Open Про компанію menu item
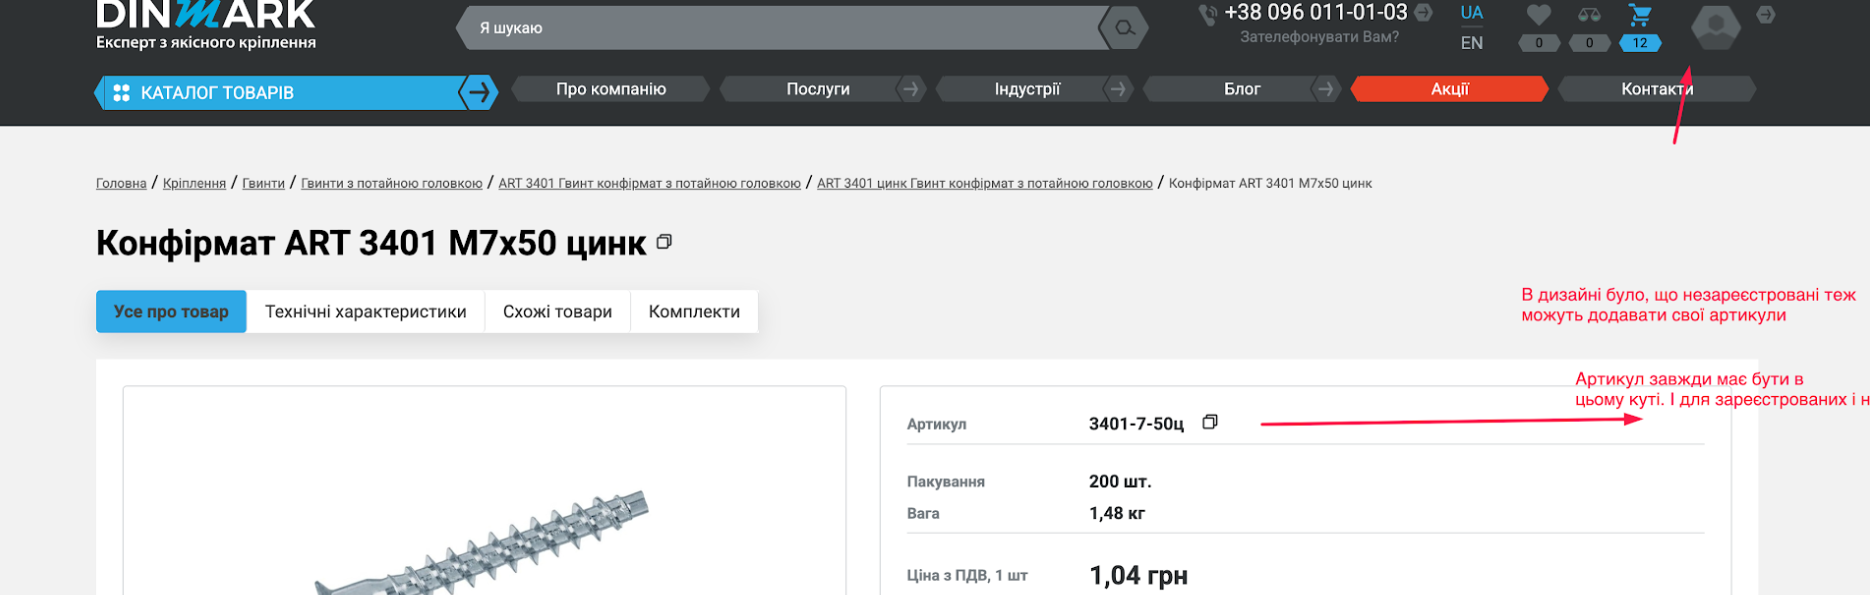This screenshot has height=595, width=1870. pos(611,89)
